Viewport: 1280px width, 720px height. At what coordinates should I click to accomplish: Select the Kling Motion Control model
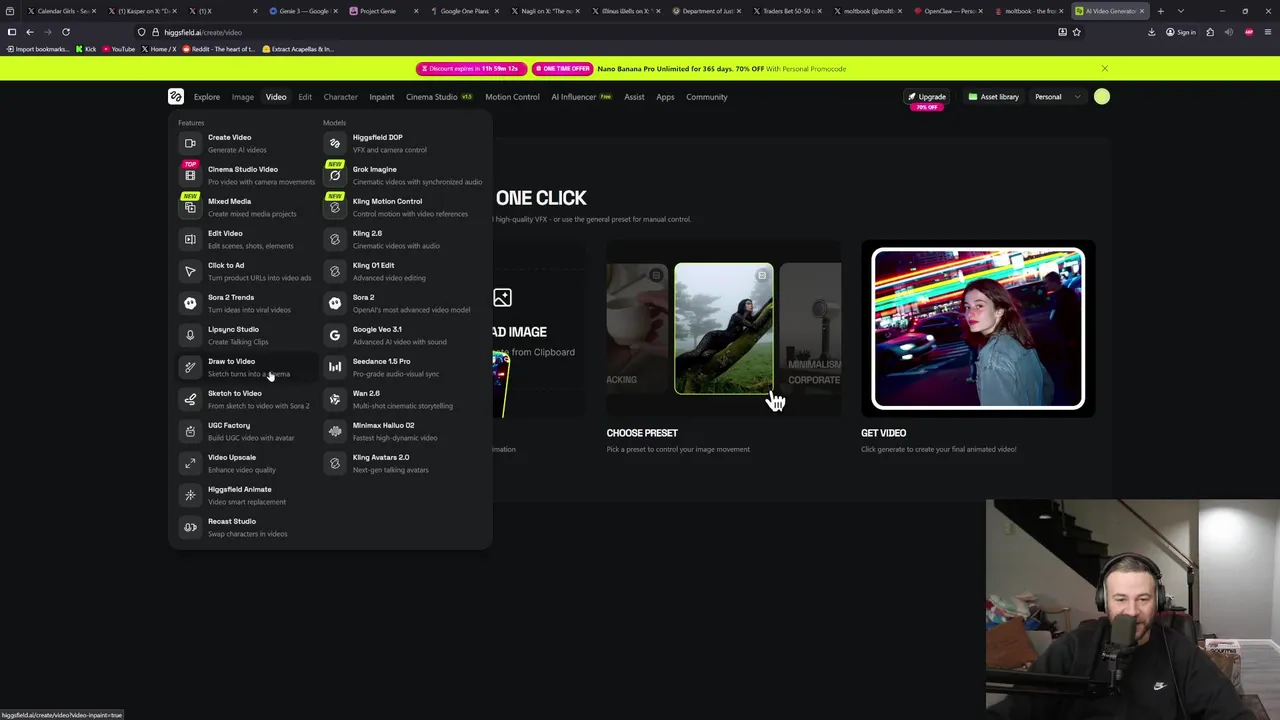tap(403, 207)
